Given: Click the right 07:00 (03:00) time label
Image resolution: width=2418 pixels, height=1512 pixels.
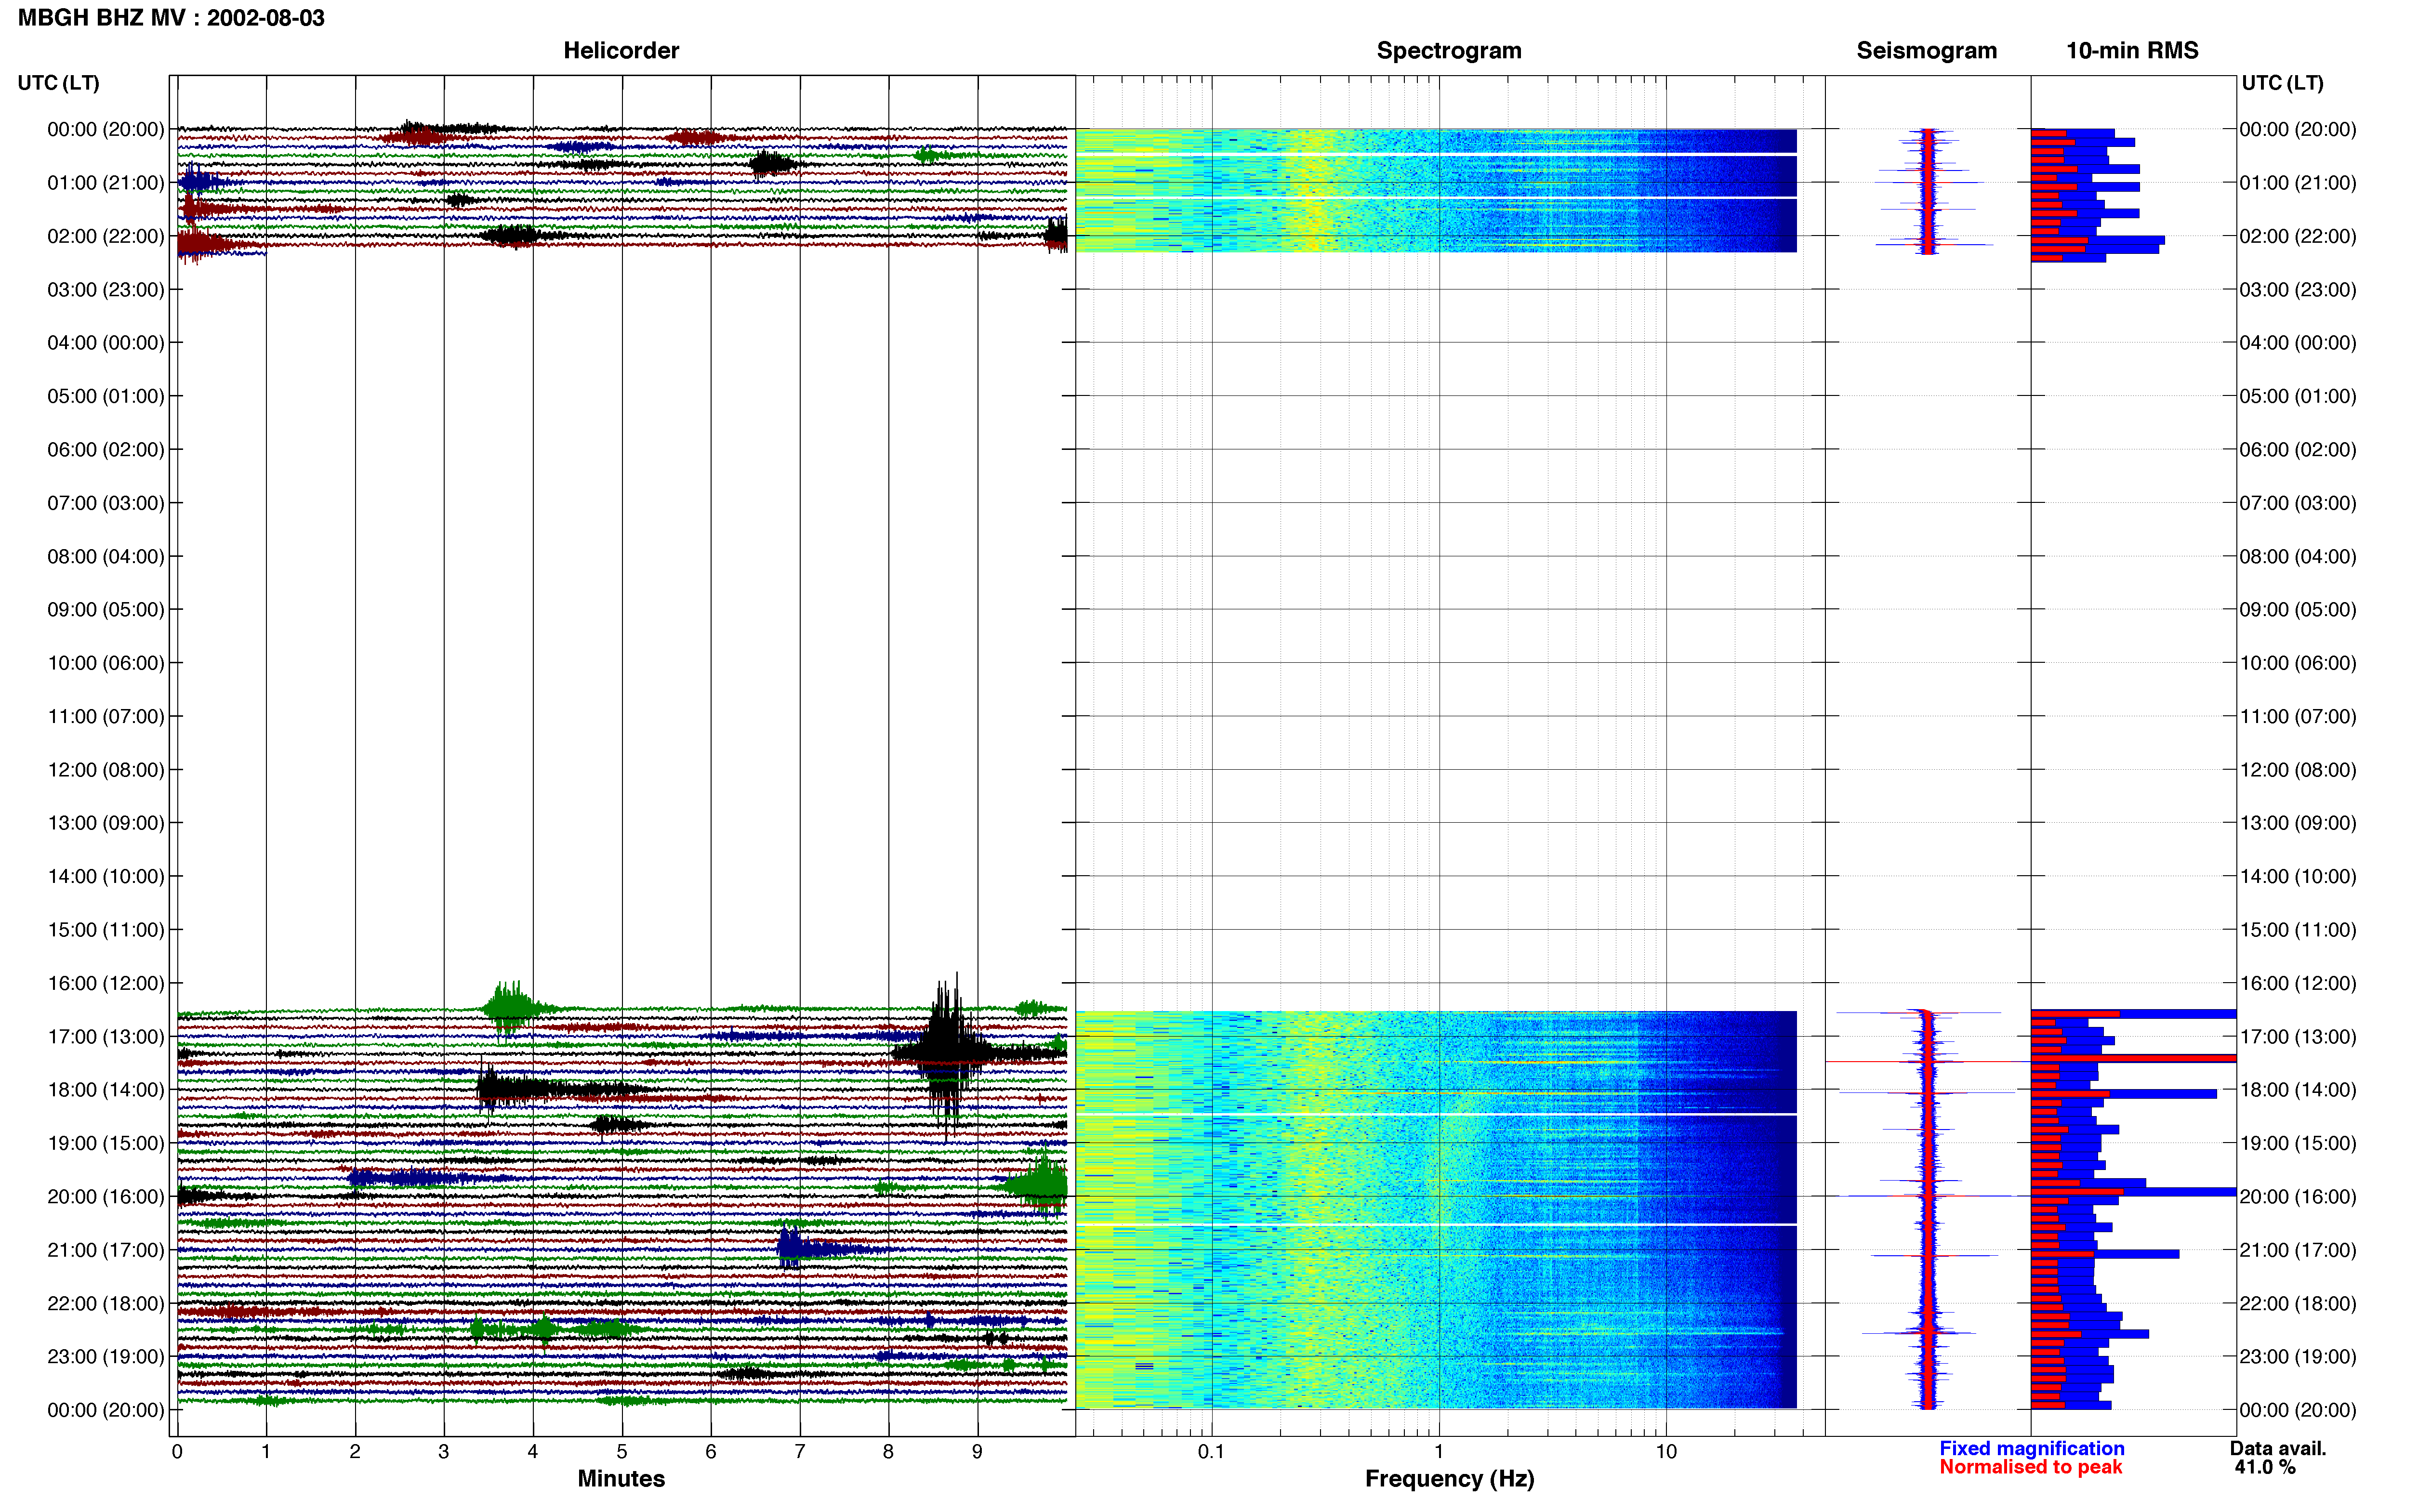Looking at the screenshot, I should coord(2298,503).
